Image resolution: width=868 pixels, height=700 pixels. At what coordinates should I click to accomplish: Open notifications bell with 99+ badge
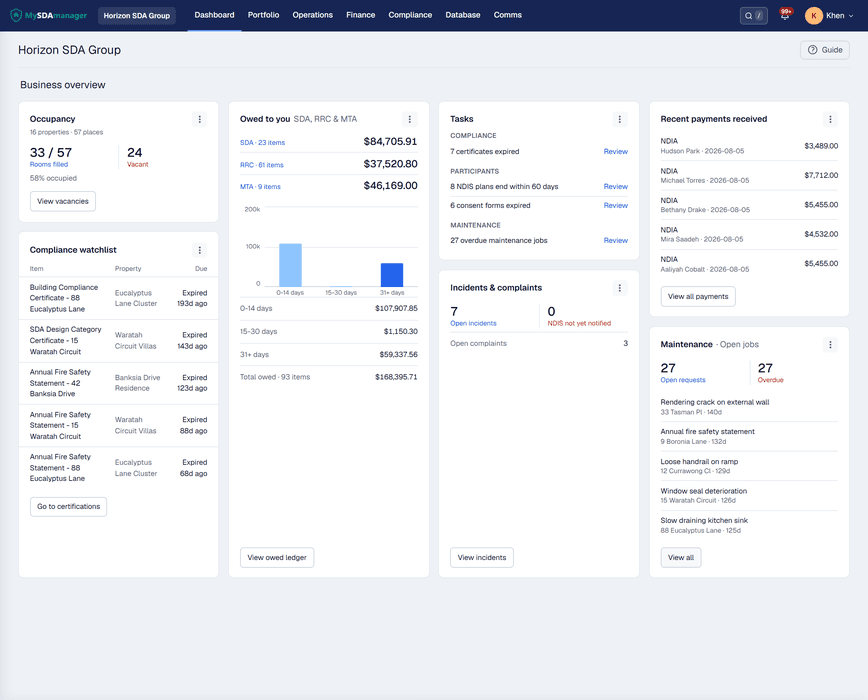point(784,15)
